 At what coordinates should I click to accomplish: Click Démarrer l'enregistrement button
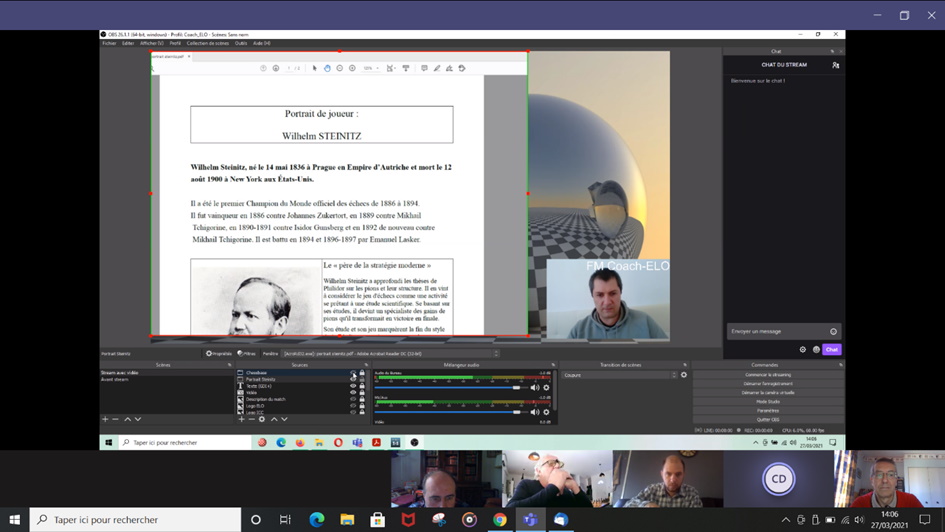[x=767, y=384]
